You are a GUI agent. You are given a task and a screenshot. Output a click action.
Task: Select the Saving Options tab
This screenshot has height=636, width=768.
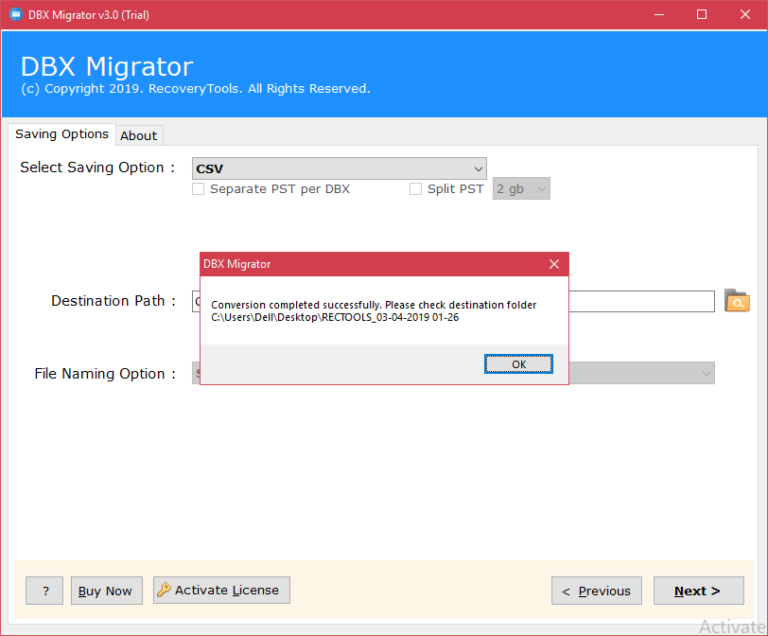click(x=62, y=134)
